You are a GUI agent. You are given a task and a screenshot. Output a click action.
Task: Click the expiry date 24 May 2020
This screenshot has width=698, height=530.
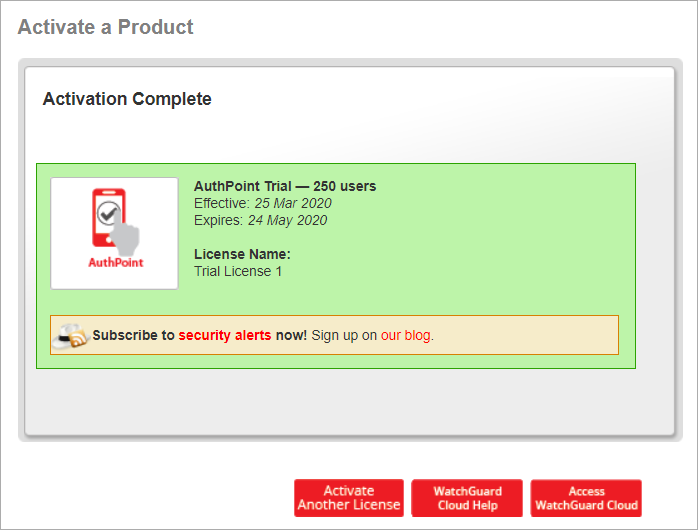[x=288, y=220]
